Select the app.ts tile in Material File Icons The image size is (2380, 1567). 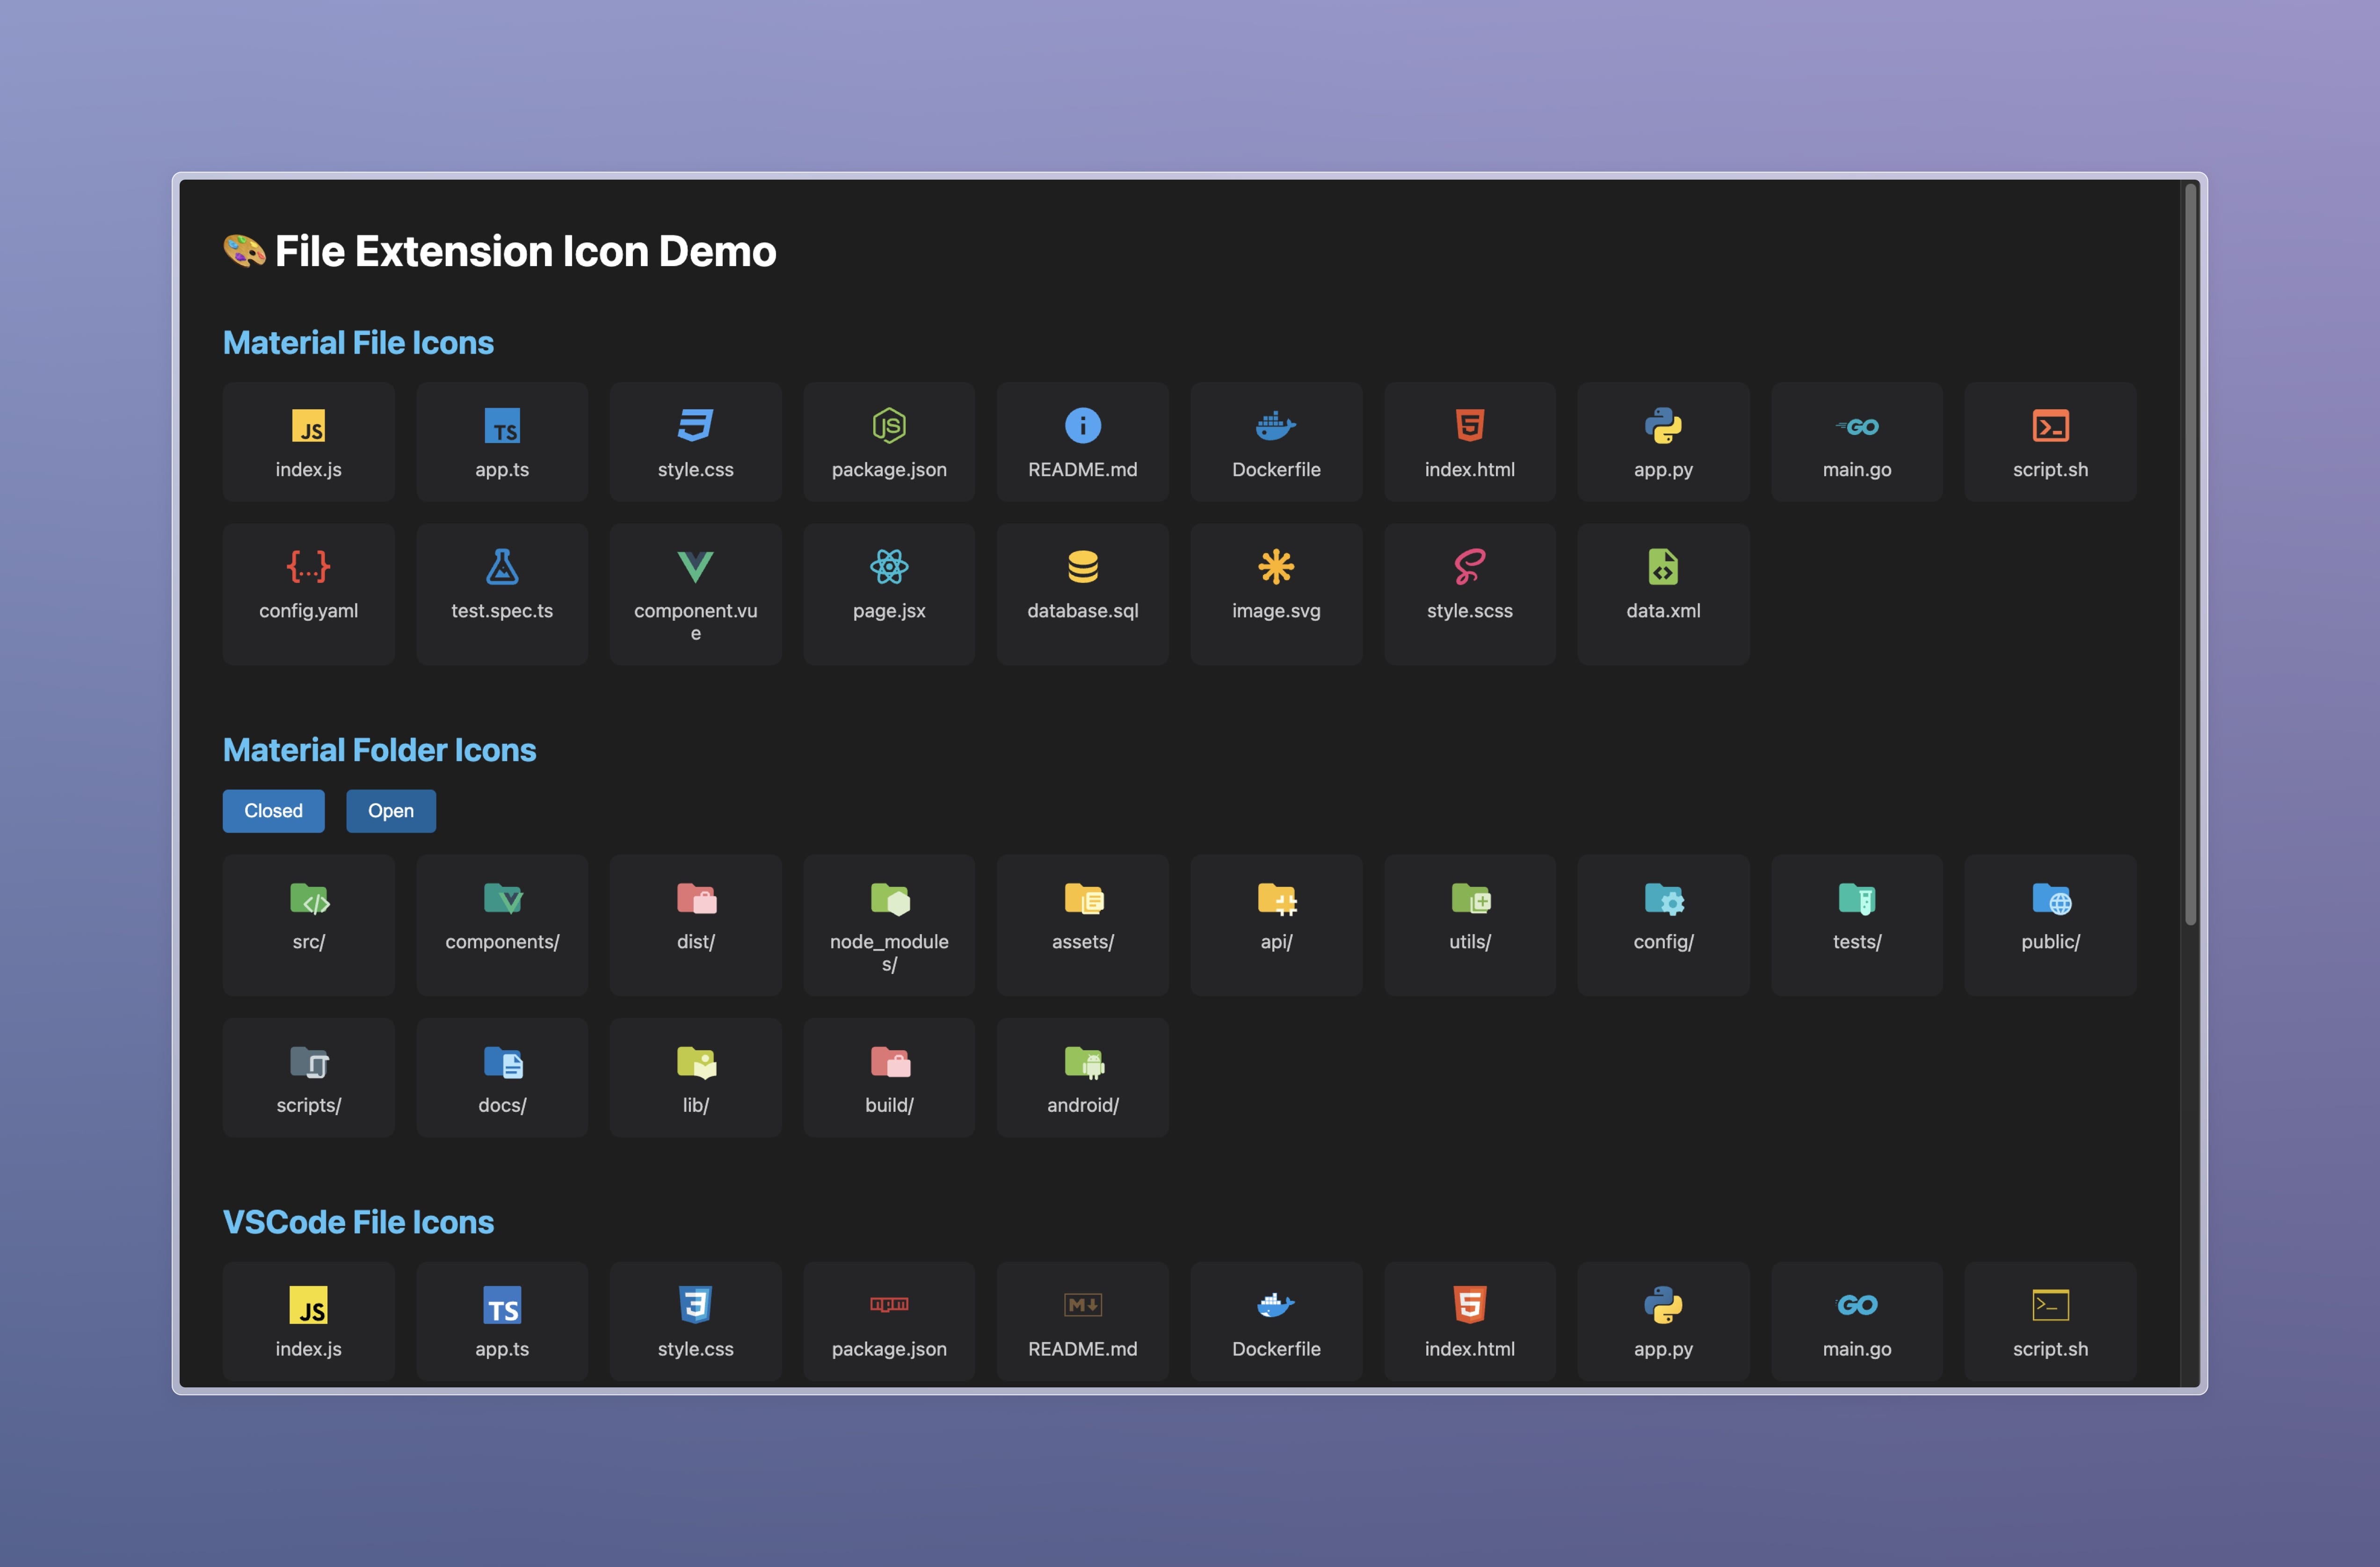502,441
